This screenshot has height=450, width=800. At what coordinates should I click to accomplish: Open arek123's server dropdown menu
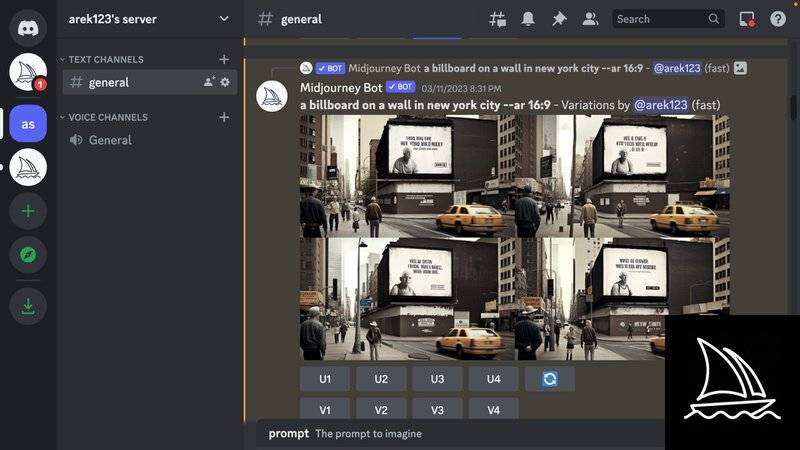click(x=150, y=19)
